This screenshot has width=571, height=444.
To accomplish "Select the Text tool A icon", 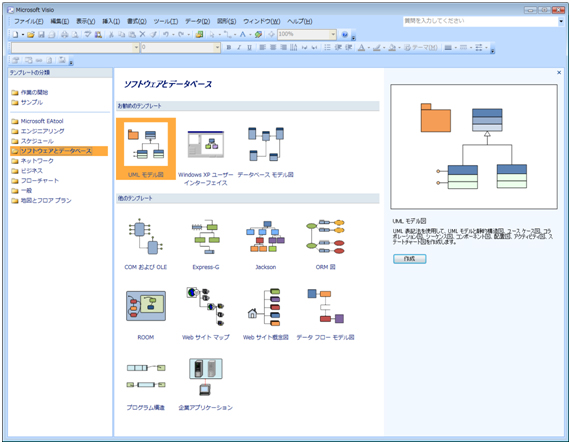I will [x=243, y=35].
